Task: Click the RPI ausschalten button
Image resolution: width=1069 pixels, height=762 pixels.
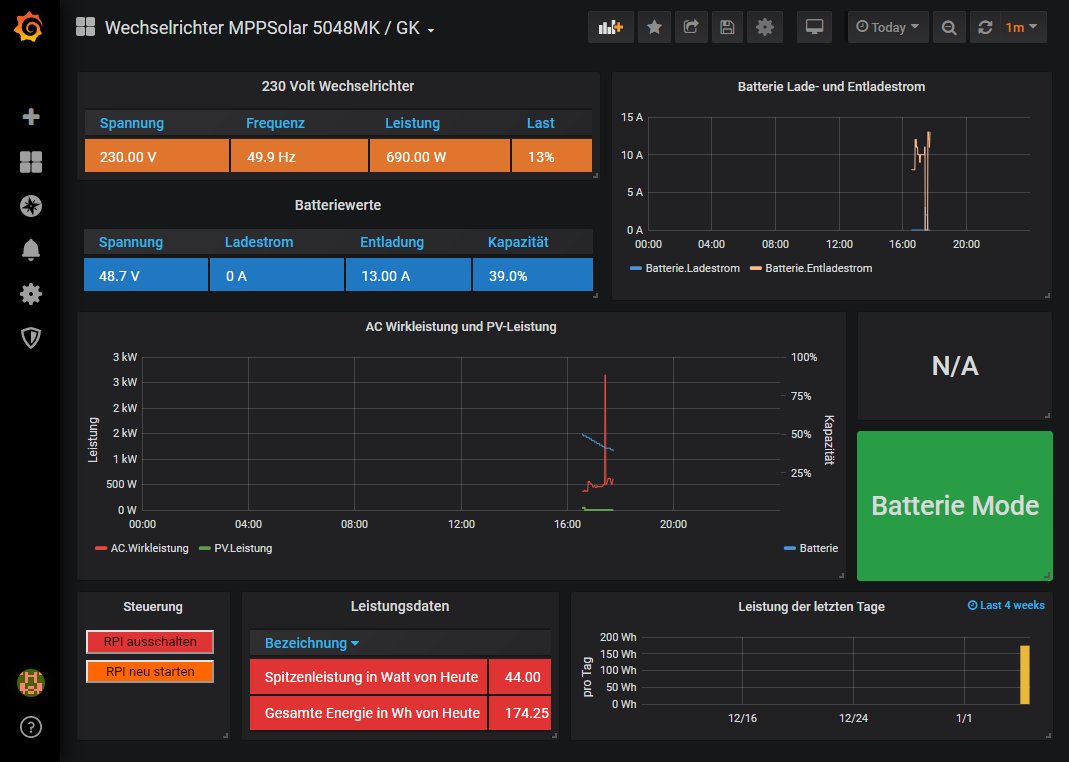Action: [x=151, y=642]
